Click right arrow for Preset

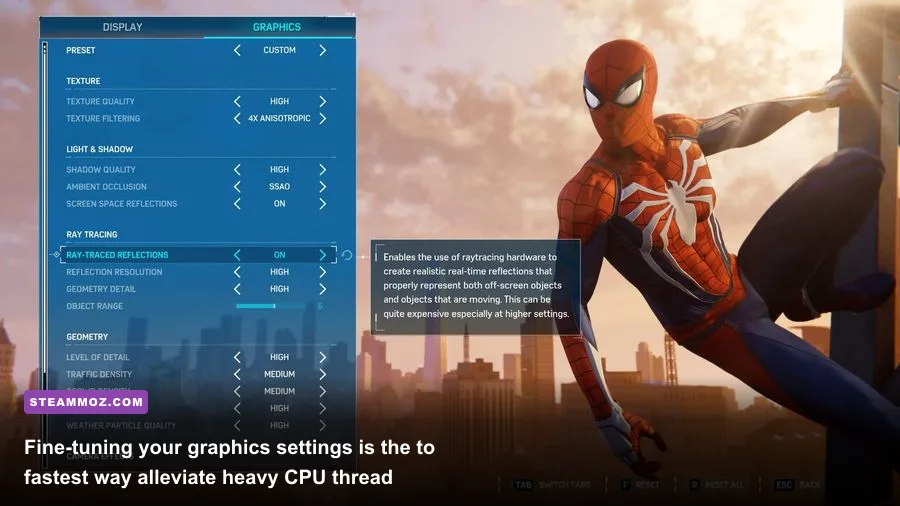(x=323, y=50)
